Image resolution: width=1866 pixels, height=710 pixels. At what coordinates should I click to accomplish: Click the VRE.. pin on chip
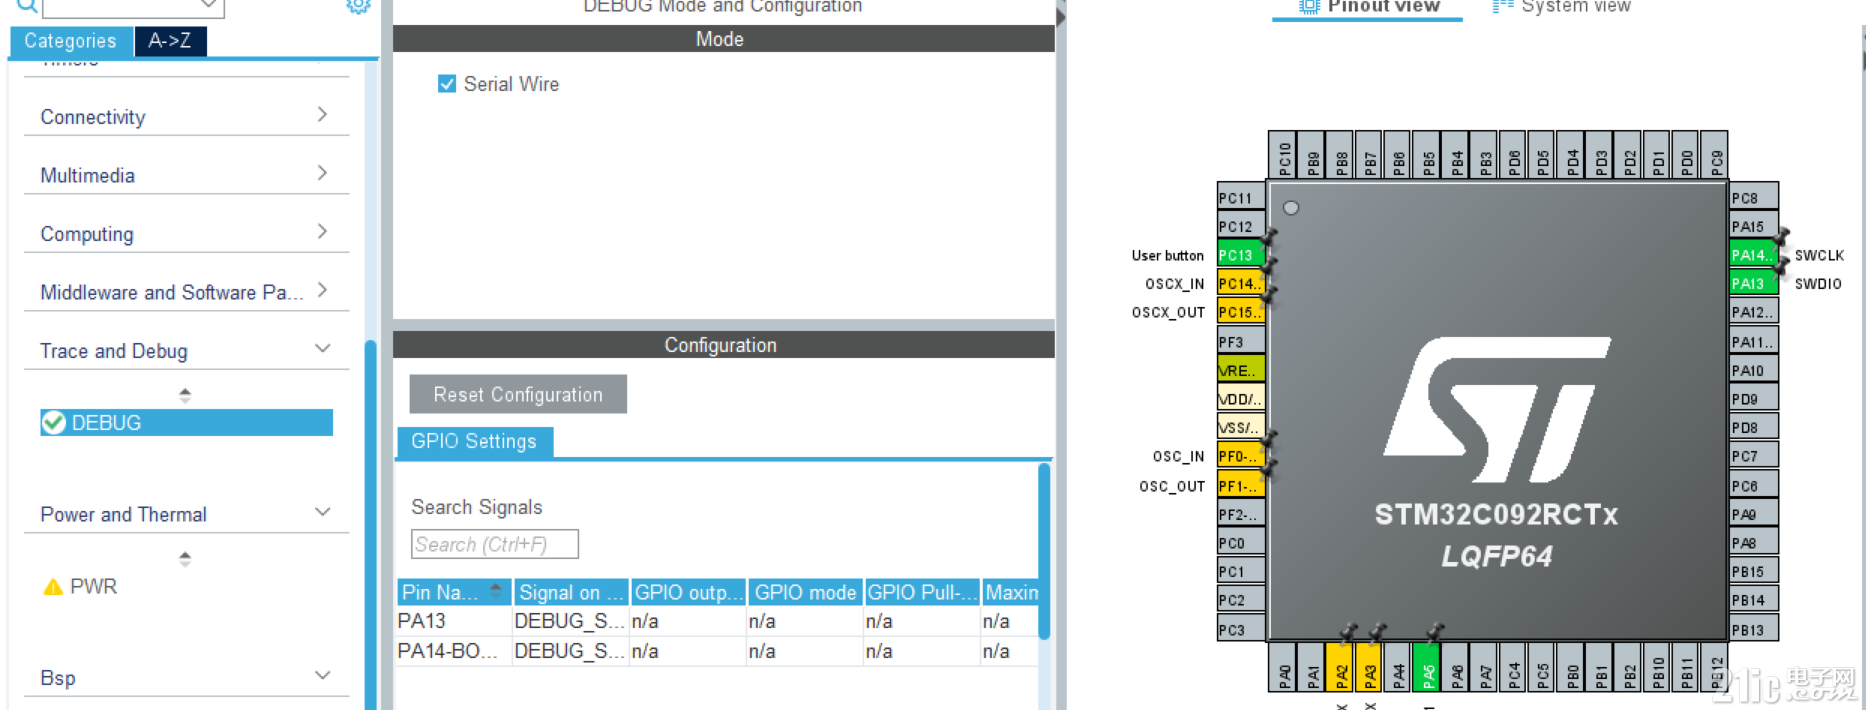[x=1241, y=370]
